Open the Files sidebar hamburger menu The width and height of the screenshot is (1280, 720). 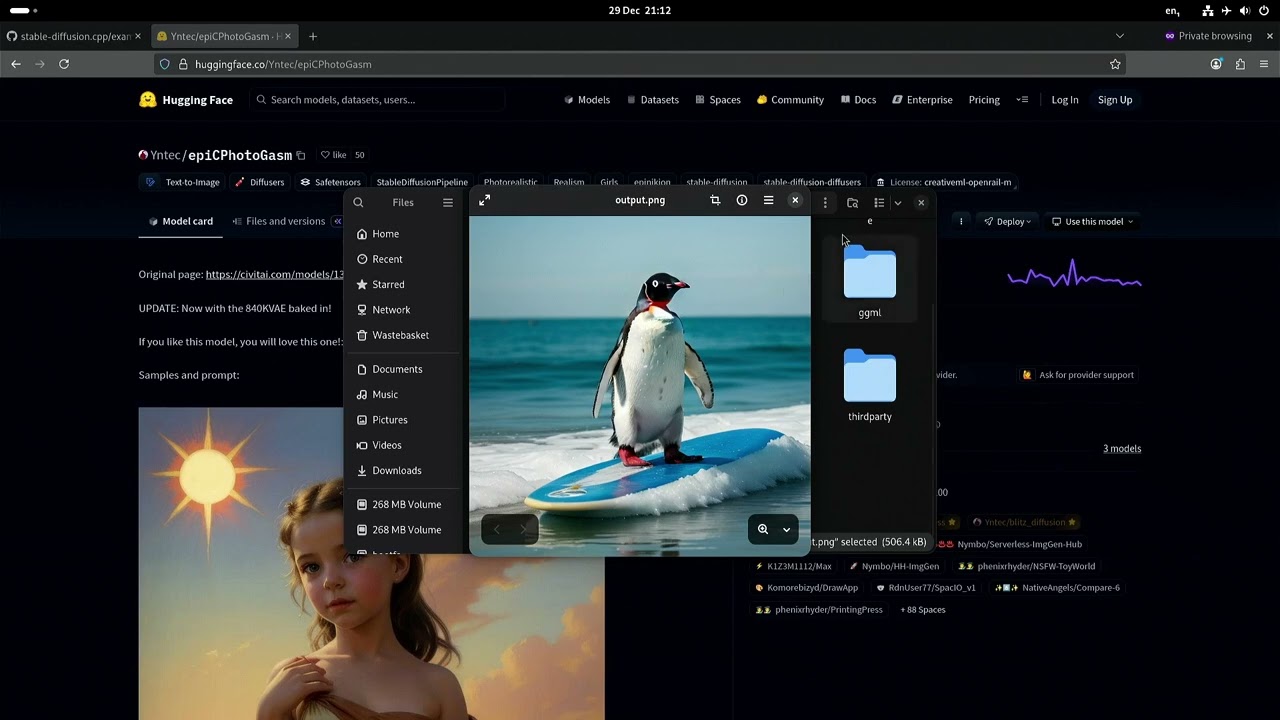tap(448, 203)
